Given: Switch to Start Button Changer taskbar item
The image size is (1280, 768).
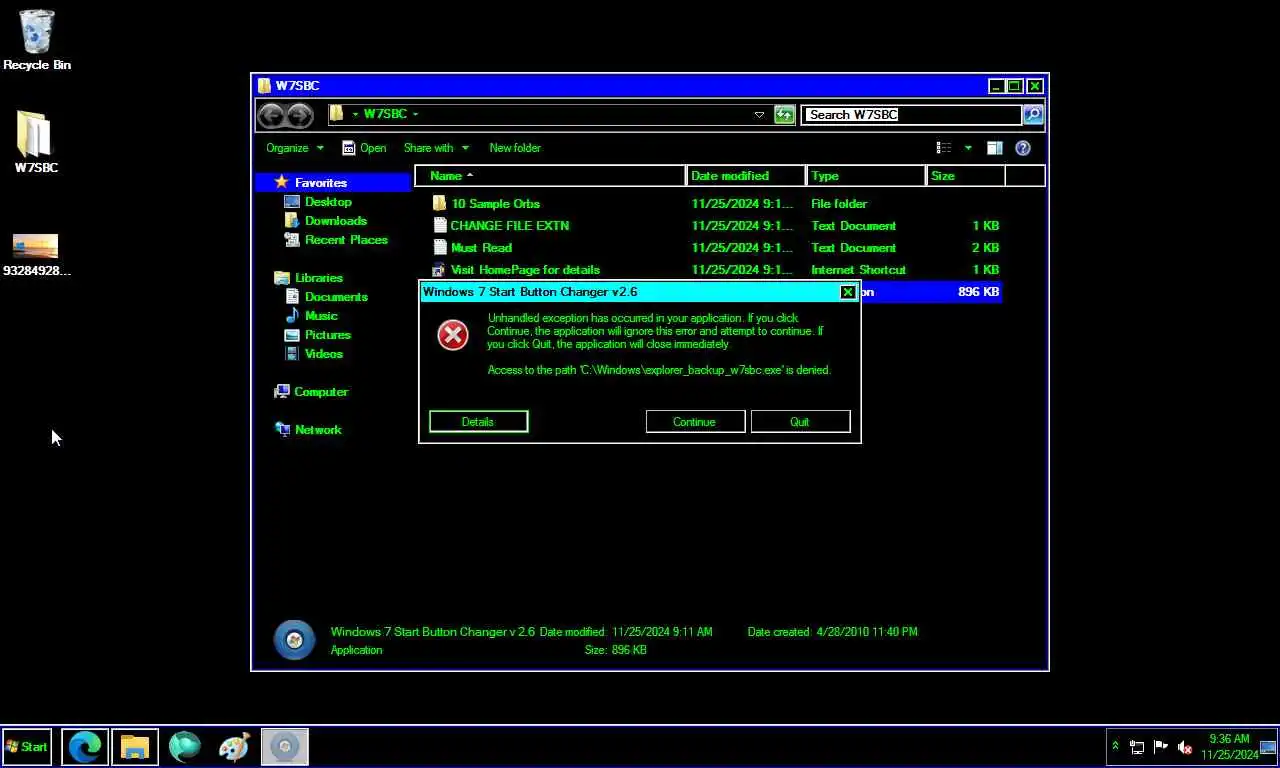Looking at the screenshot, I should click(285, 746).
